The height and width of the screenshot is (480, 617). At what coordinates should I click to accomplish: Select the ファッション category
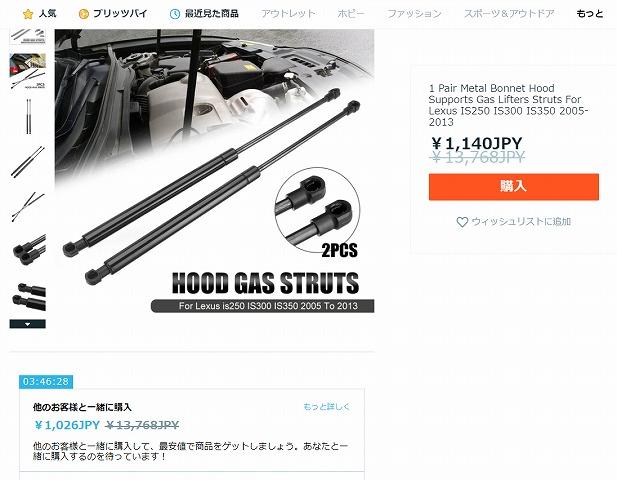(414, 14)
